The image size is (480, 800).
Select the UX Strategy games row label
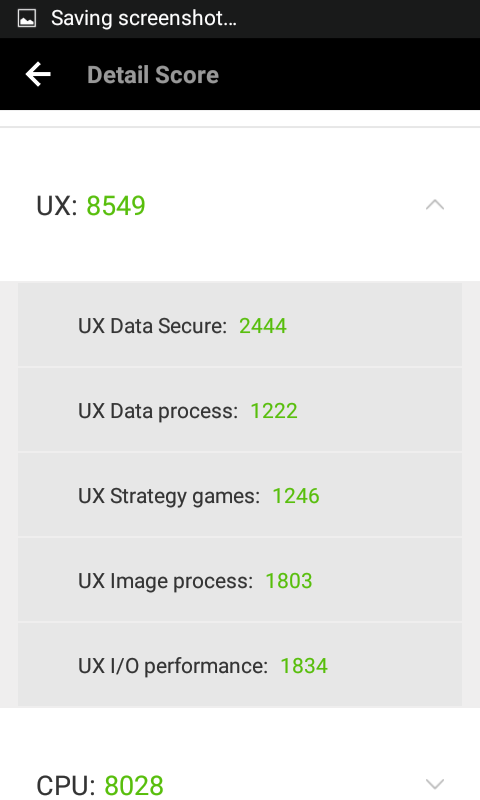[x=169, y=496]
